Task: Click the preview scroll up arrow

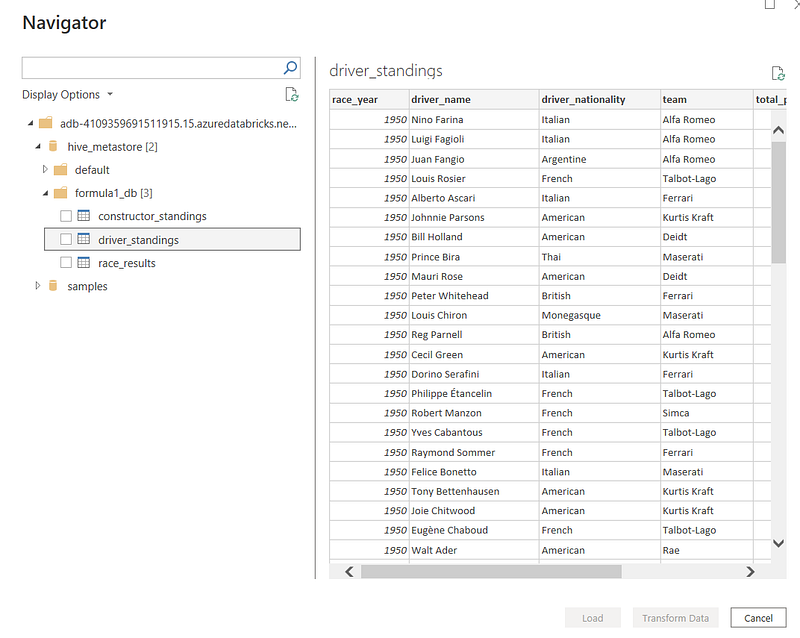Action: tap(779, 130)
